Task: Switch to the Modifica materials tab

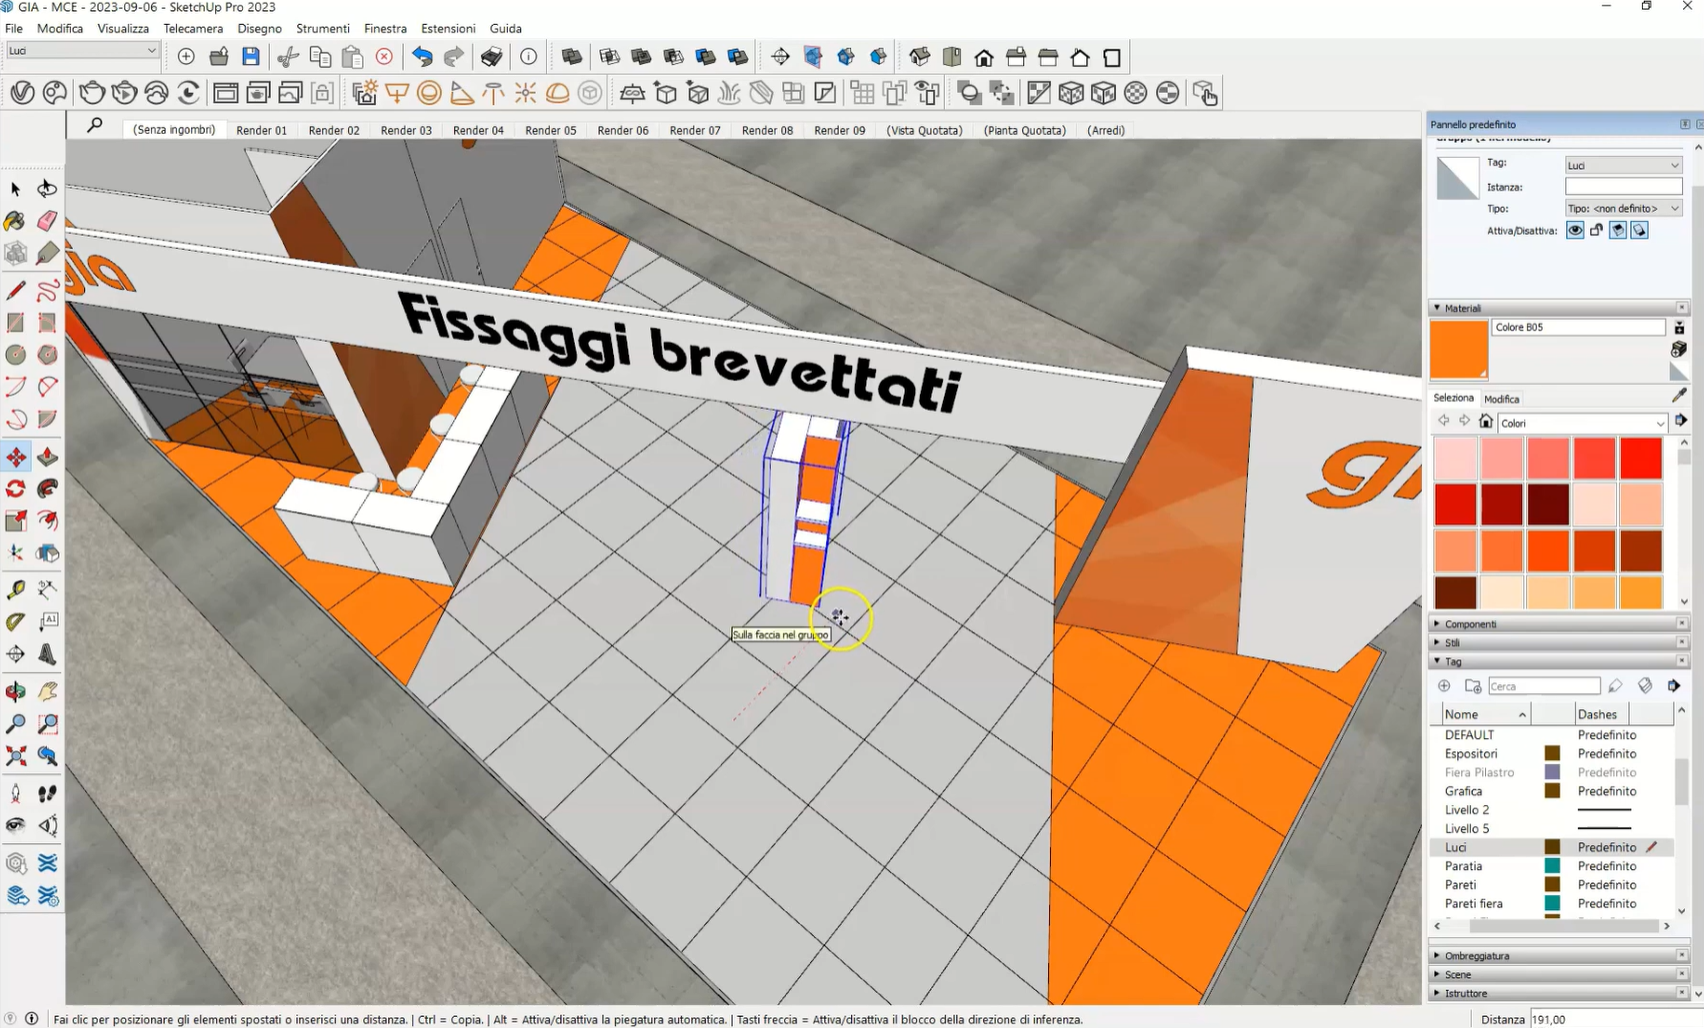Action: (1501, 399)
